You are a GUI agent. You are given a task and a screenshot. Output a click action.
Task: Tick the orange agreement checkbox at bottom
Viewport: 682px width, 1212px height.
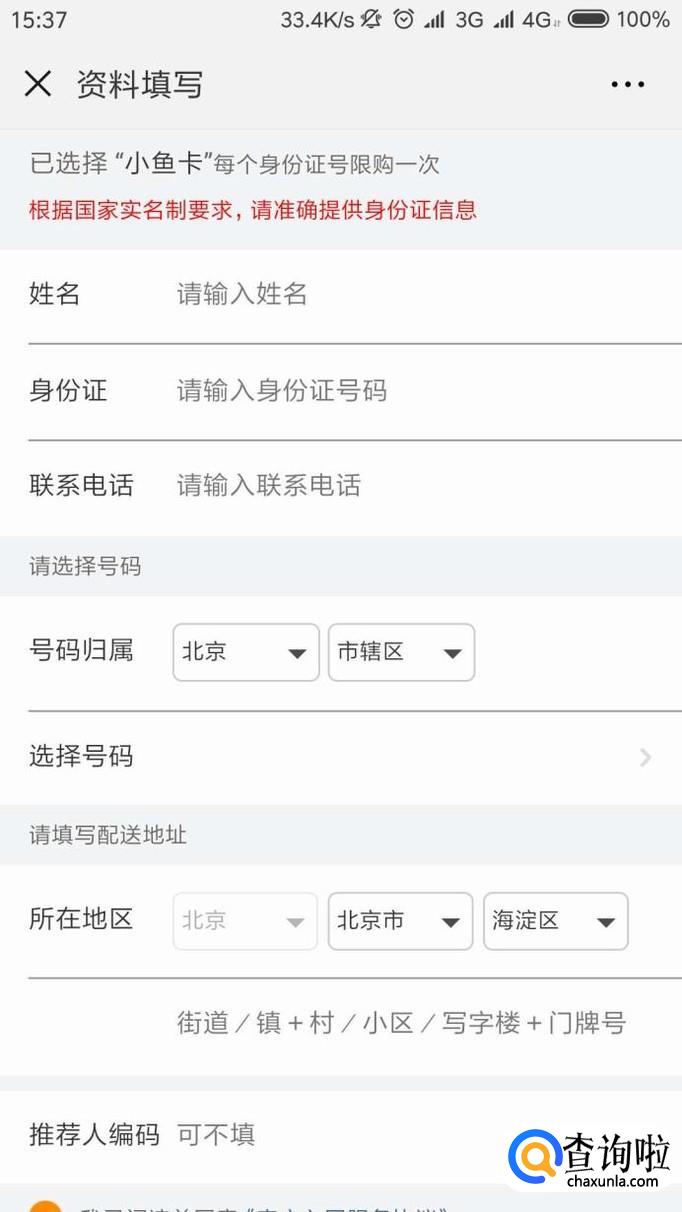tap(44, 1205)
